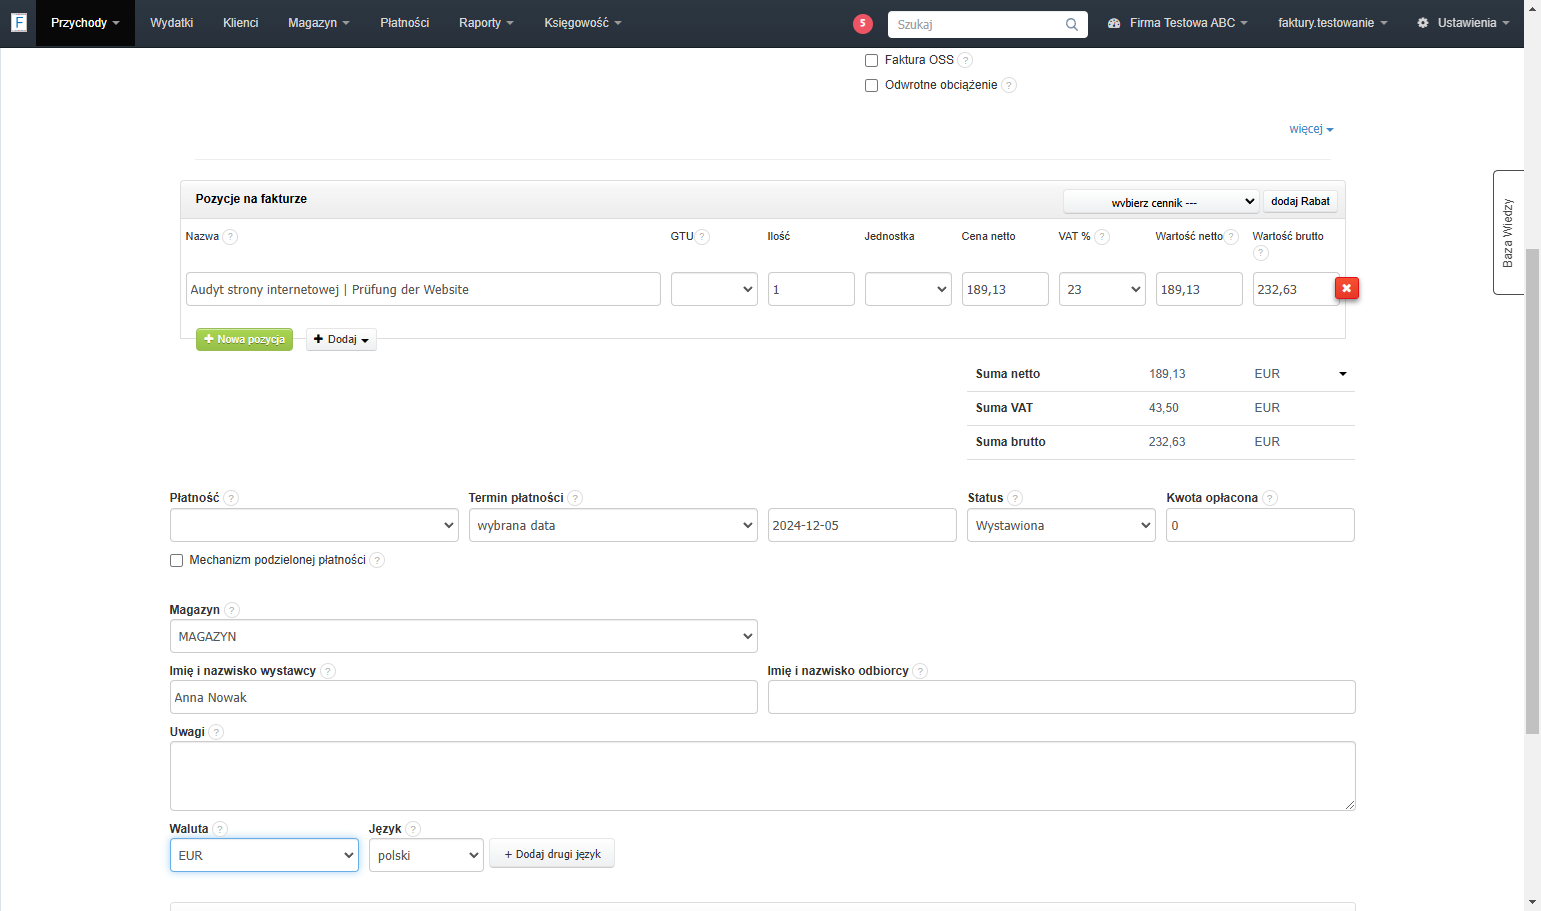
Task: Click the dodaj Rabat button
Action: pos(1300,201)
